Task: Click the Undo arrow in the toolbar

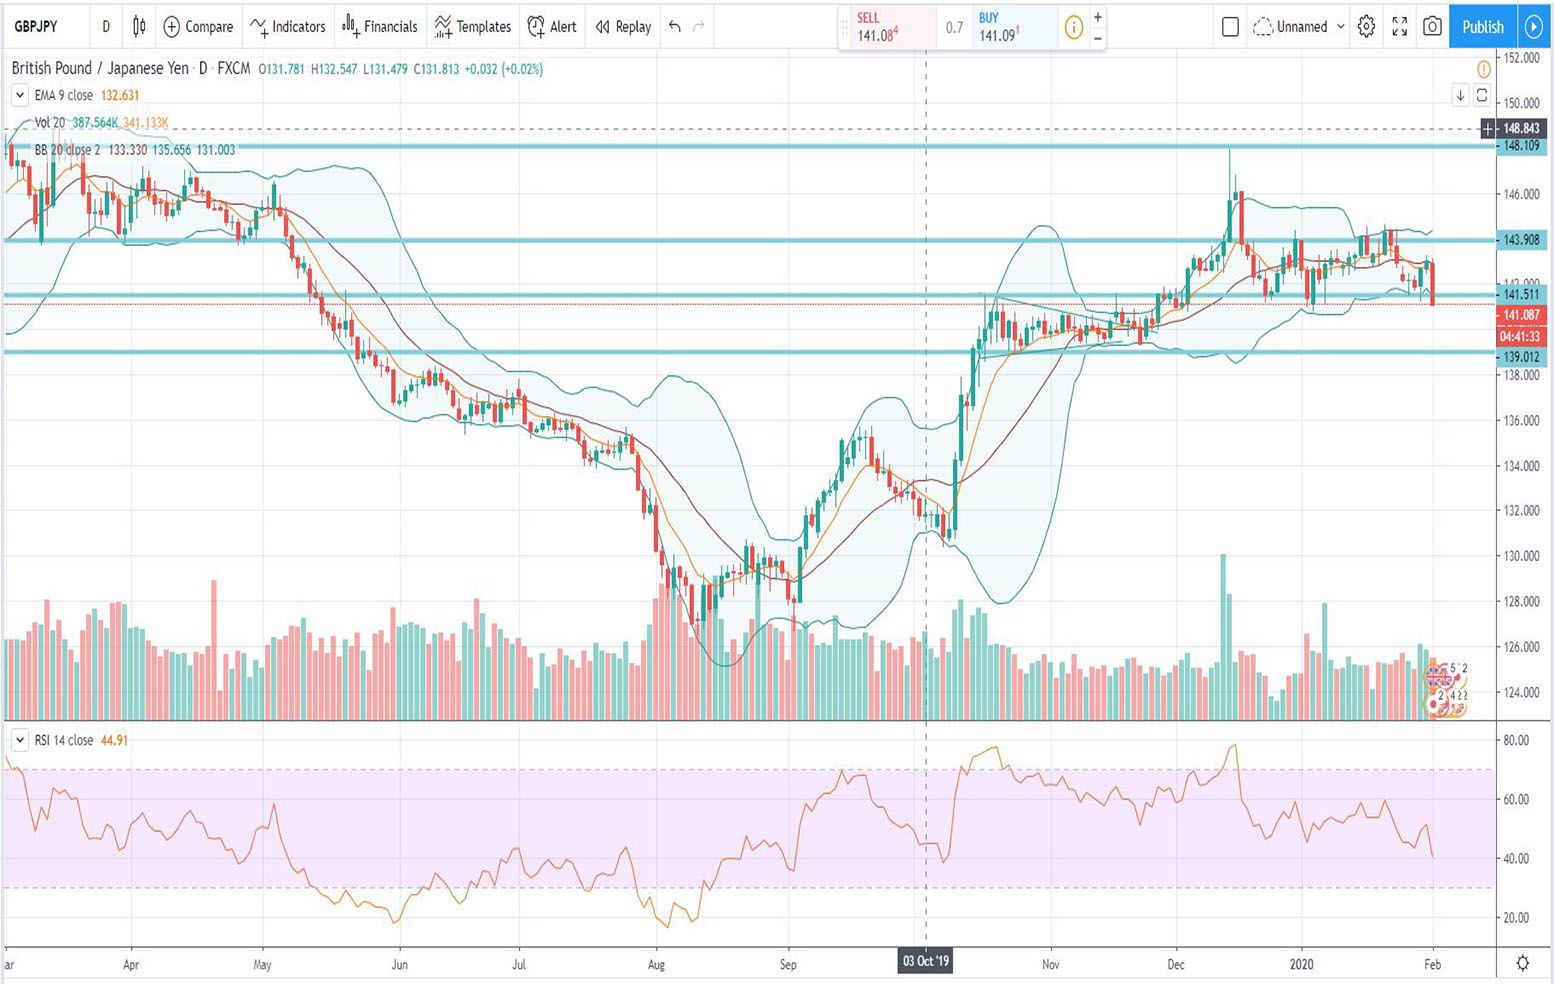Action: pos(675,27)
